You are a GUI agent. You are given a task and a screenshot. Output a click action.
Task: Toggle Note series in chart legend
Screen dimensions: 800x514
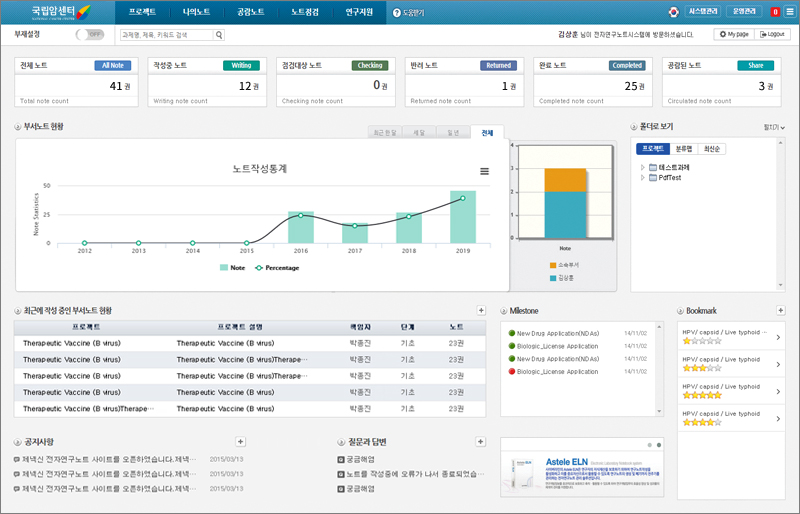[x=231, y=268]
